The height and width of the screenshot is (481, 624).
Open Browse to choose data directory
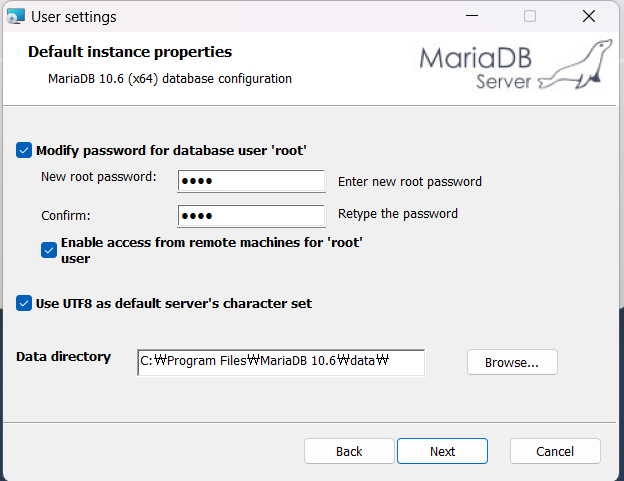coord(512,362)
